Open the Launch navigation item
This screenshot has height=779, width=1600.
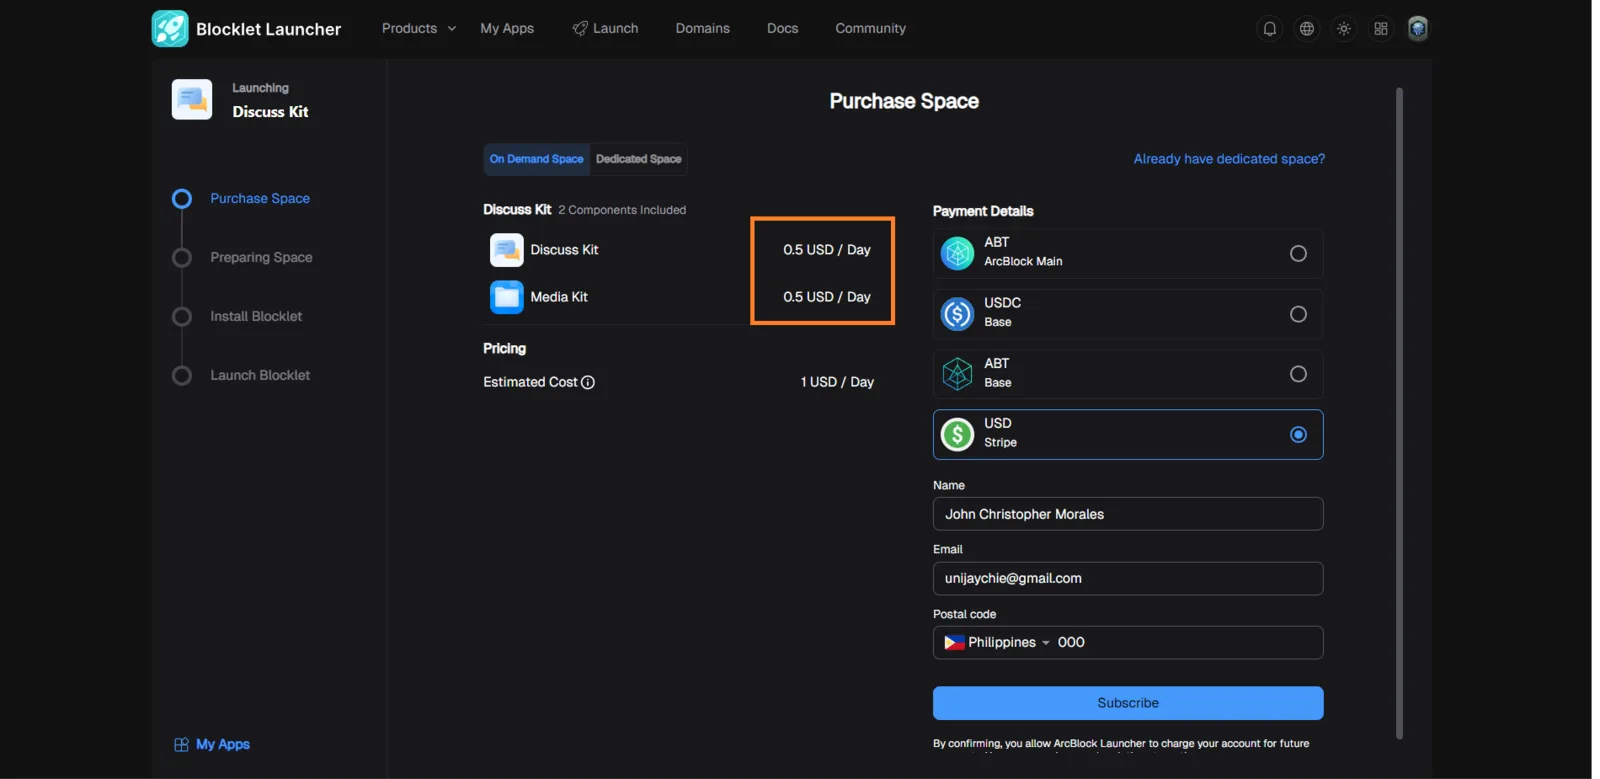(605, 29)
